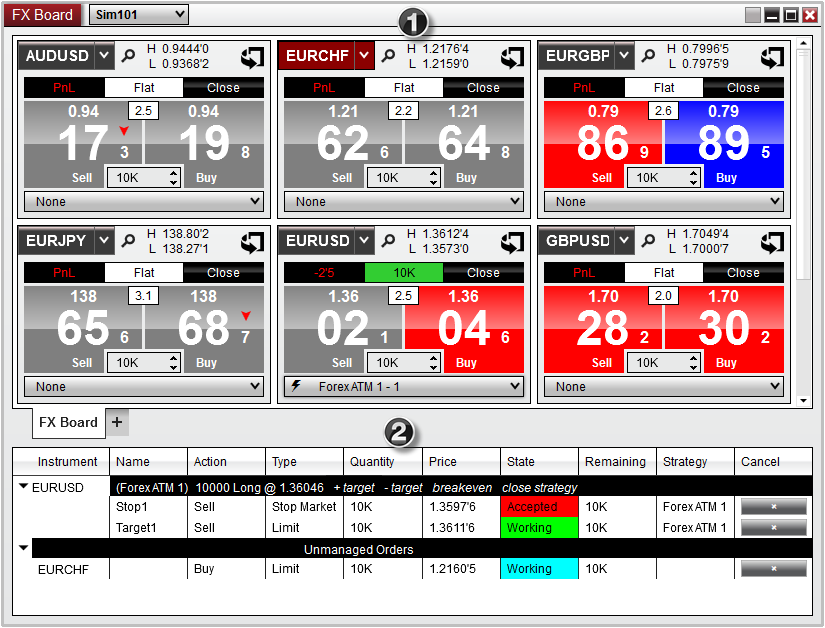Click the reverse position icon on GBPUSD tile
This screenshot has height=628, width=825.
coord(773,242)
